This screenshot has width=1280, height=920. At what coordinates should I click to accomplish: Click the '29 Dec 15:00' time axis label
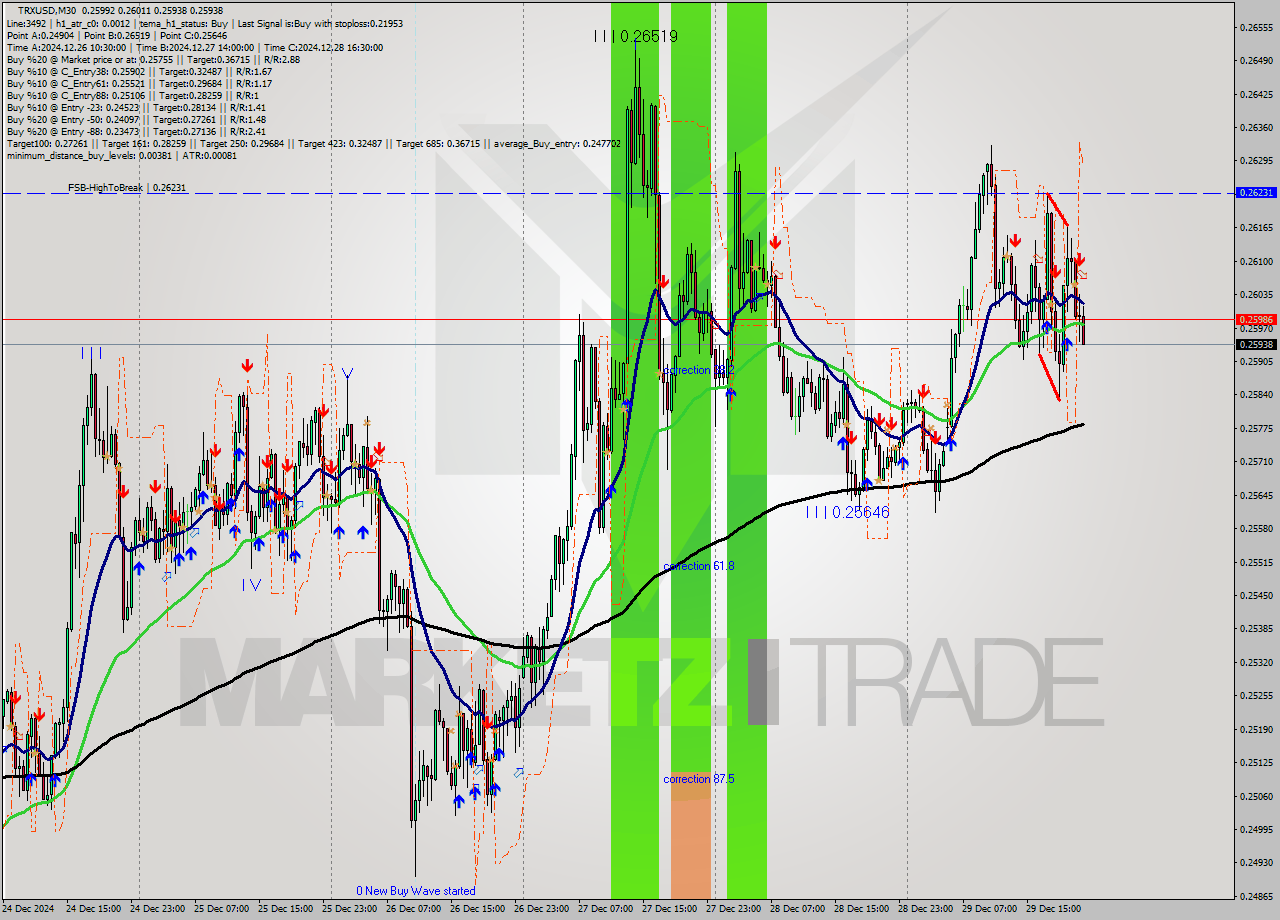1053,909
